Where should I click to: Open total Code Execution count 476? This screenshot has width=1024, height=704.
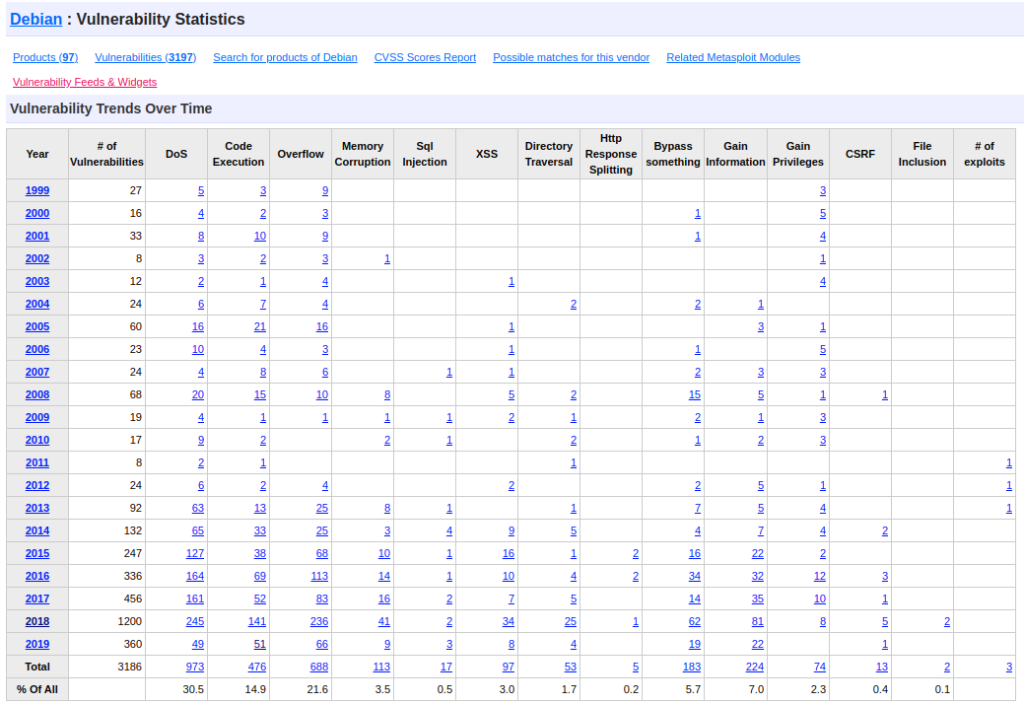(256, 667)
